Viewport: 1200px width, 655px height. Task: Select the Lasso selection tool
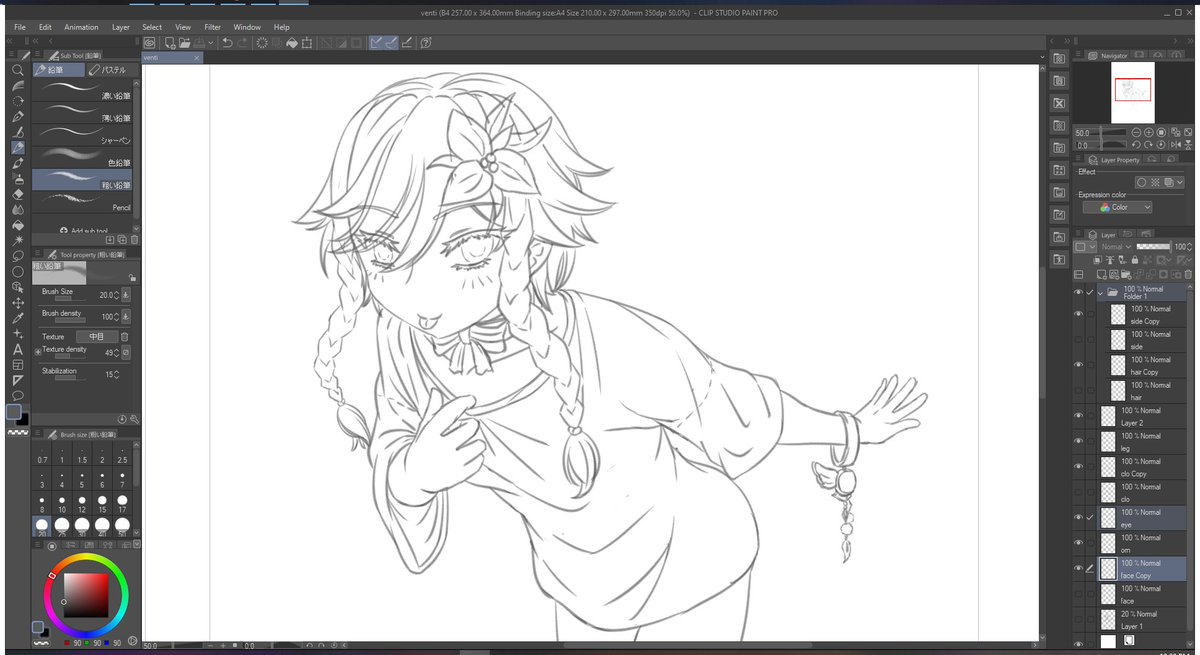pos(18,256)
